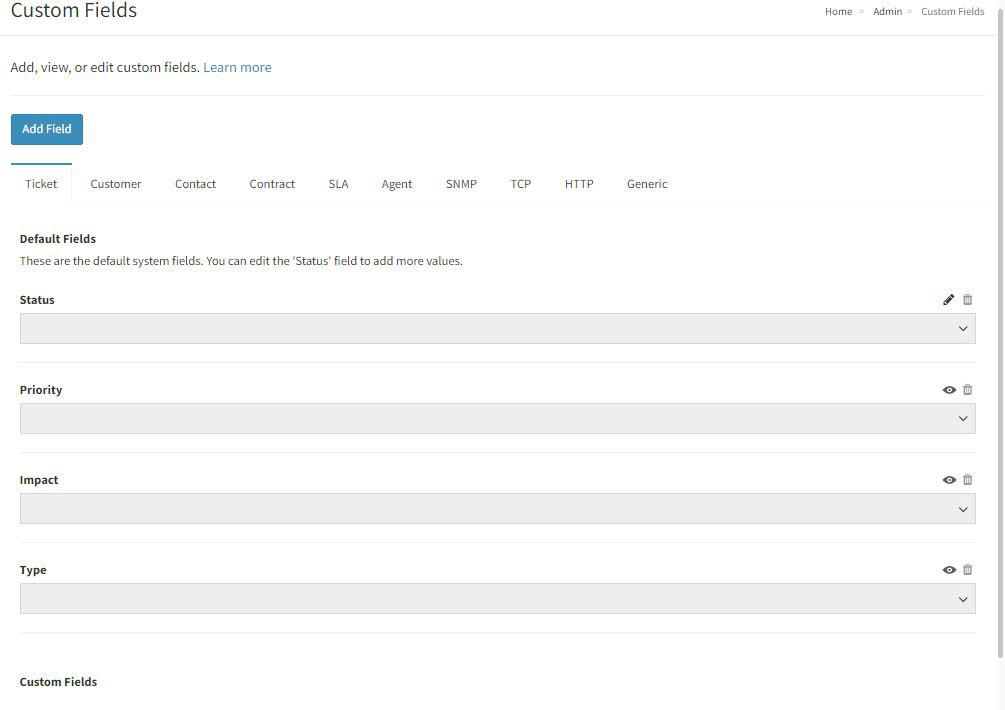The height and width of the screenshot is (710, 1005).
Task: Expand the Priority dropdown
Action: pos(497,418)
